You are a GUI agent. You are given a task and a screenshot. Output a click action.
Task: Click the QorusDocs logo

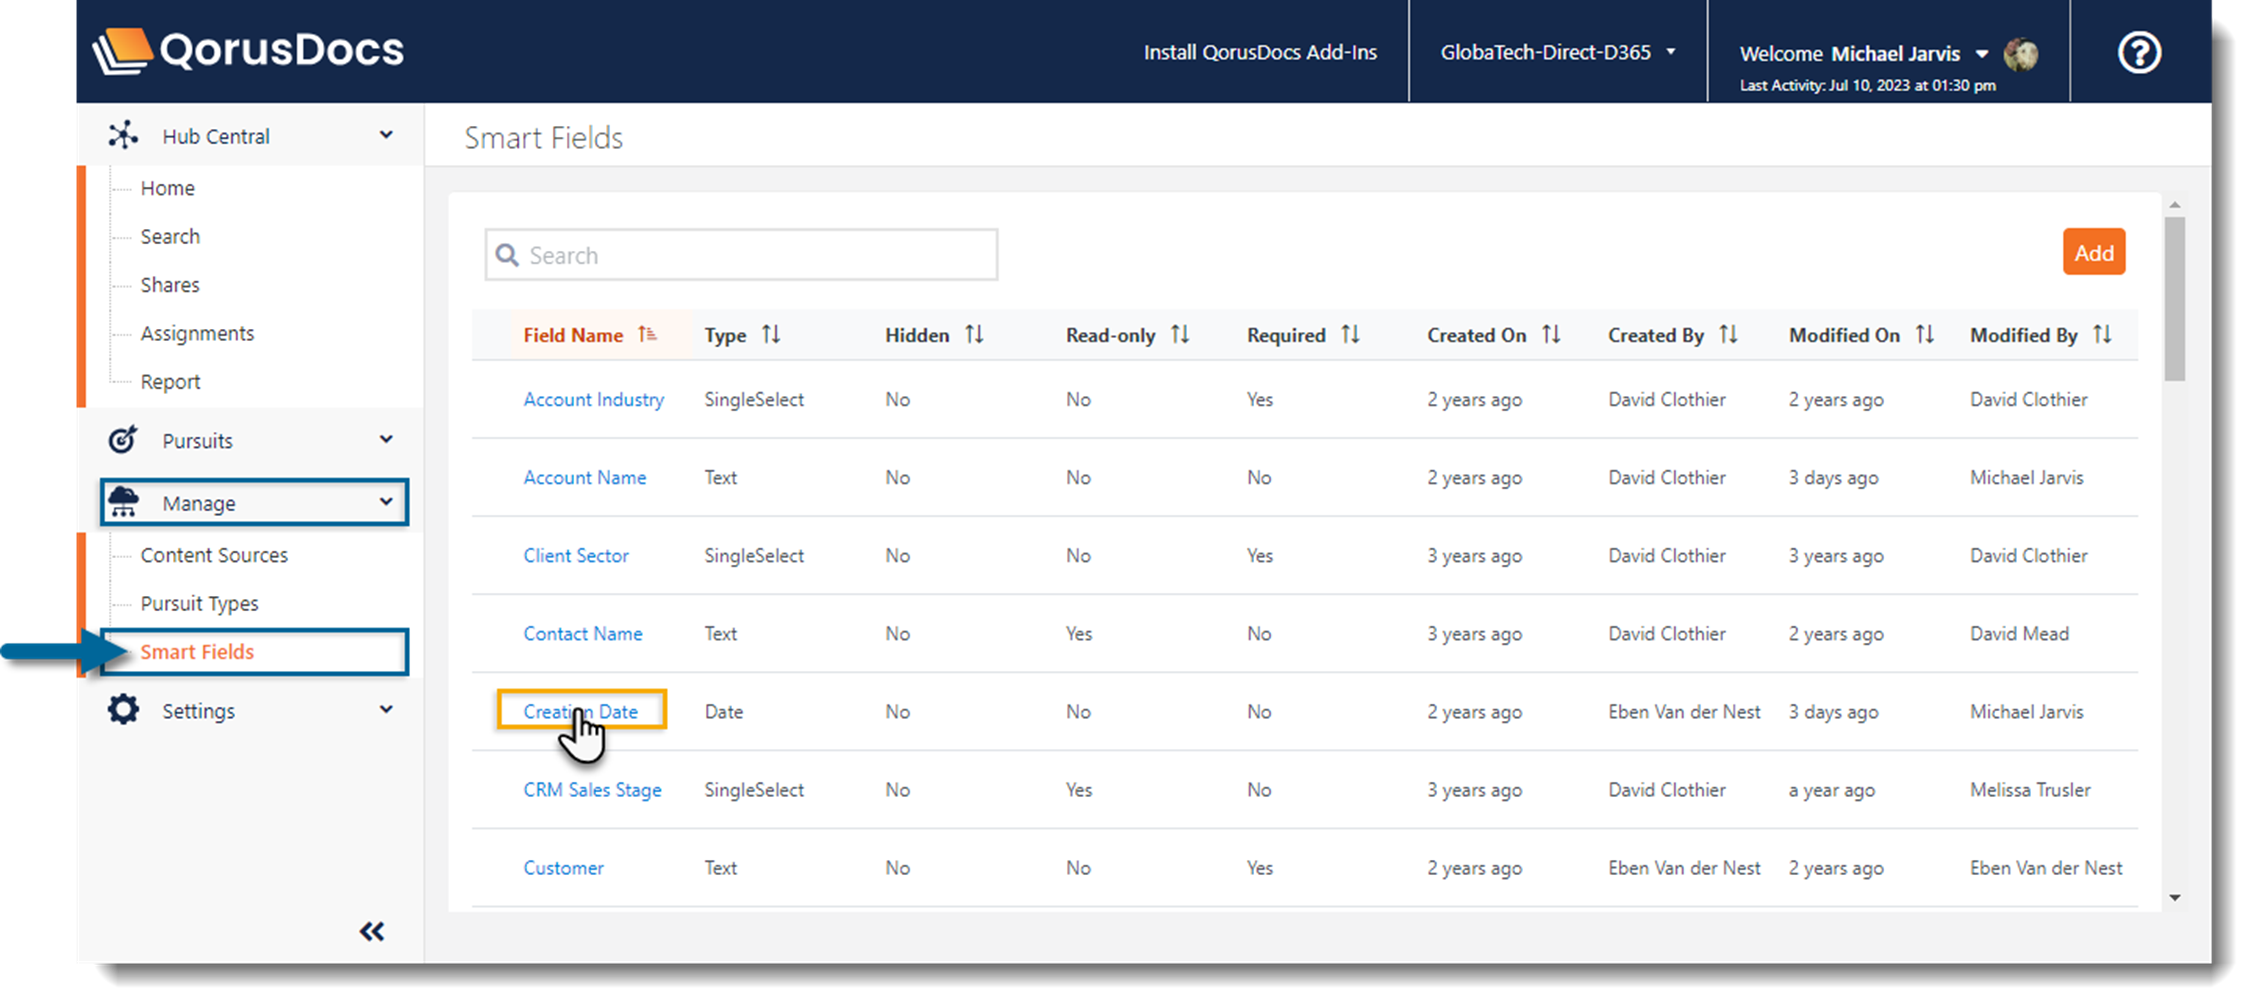coord(248,51)
